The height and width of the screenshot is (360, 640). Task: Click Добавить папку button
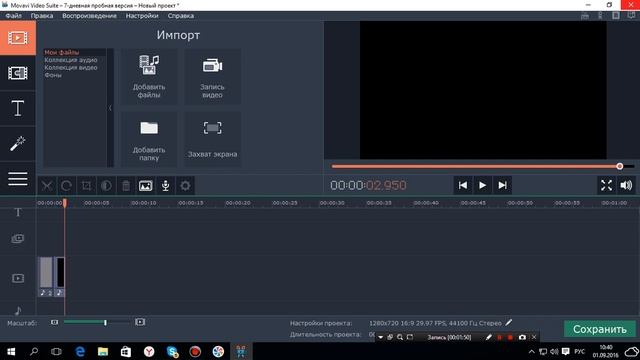tap(149, 140)
